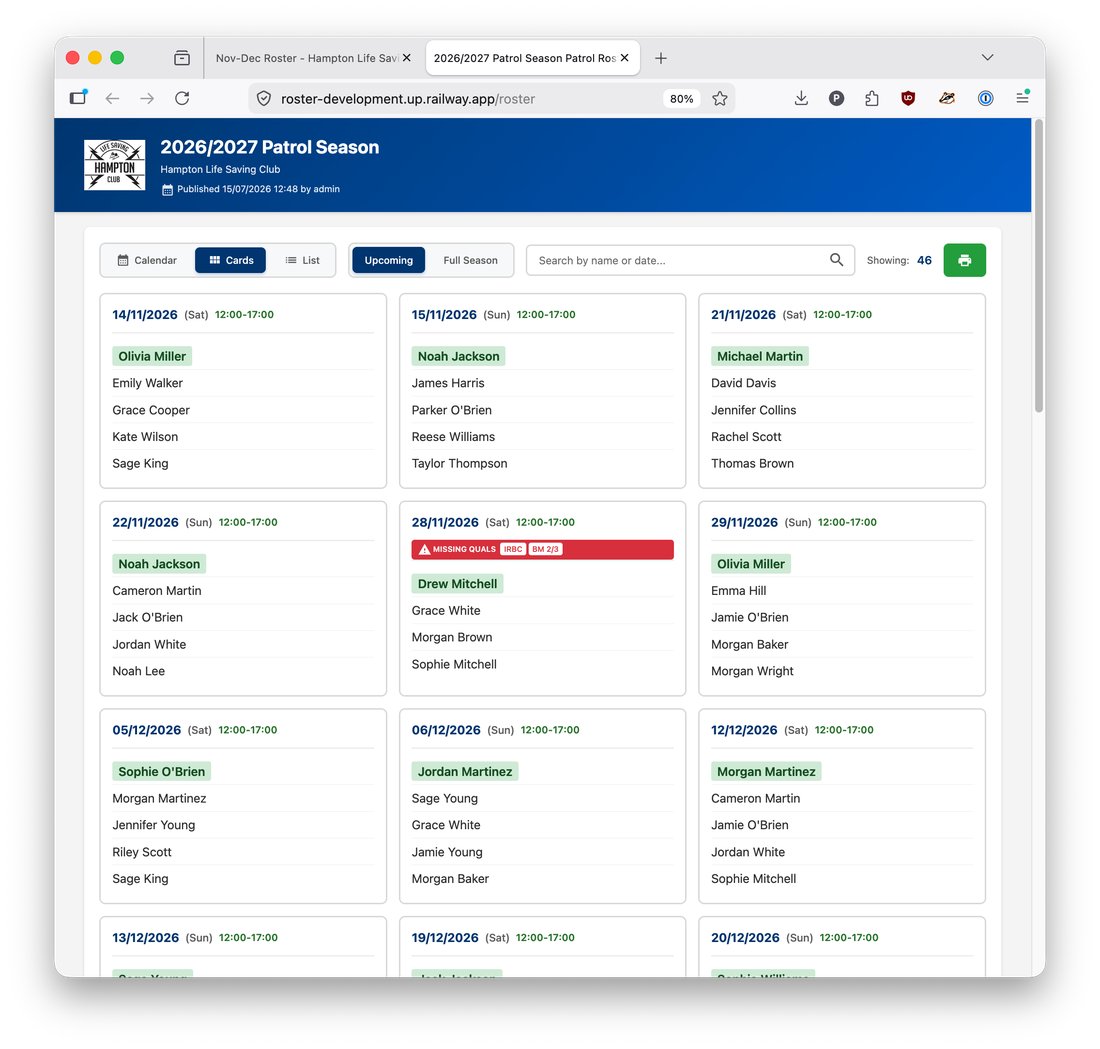Switch to Calendar view

[x=147, y=260]
